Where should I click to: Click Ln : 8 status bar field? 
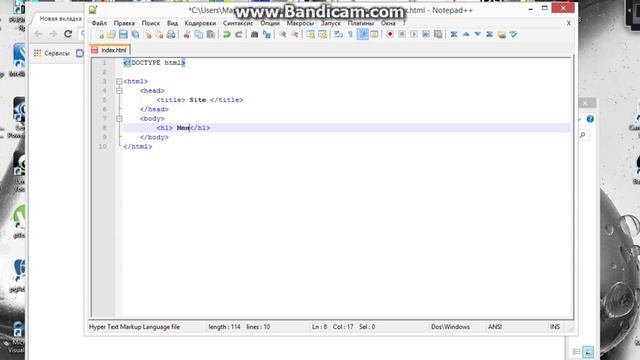319,327
